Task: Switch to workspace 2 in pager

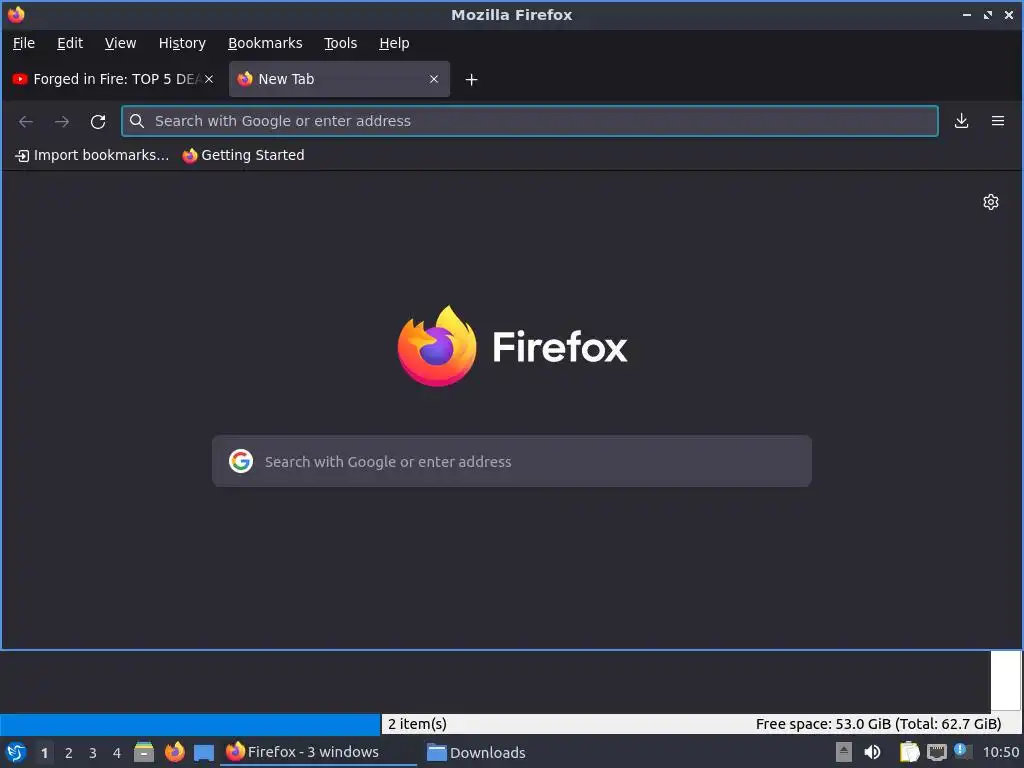Action: (69, 753)
